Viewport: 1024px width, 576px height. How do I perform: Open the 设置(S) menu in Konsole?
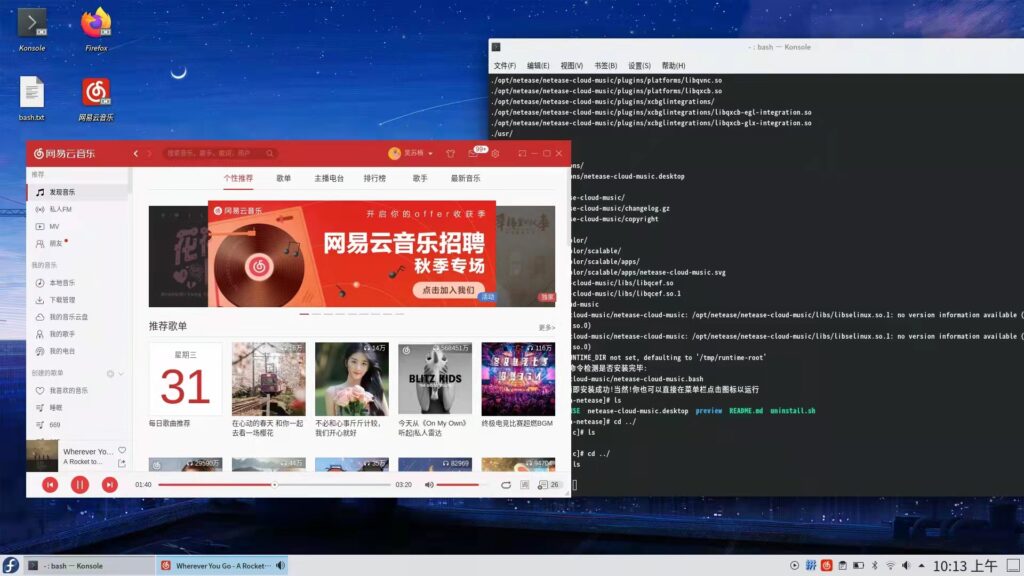point(639,66)
